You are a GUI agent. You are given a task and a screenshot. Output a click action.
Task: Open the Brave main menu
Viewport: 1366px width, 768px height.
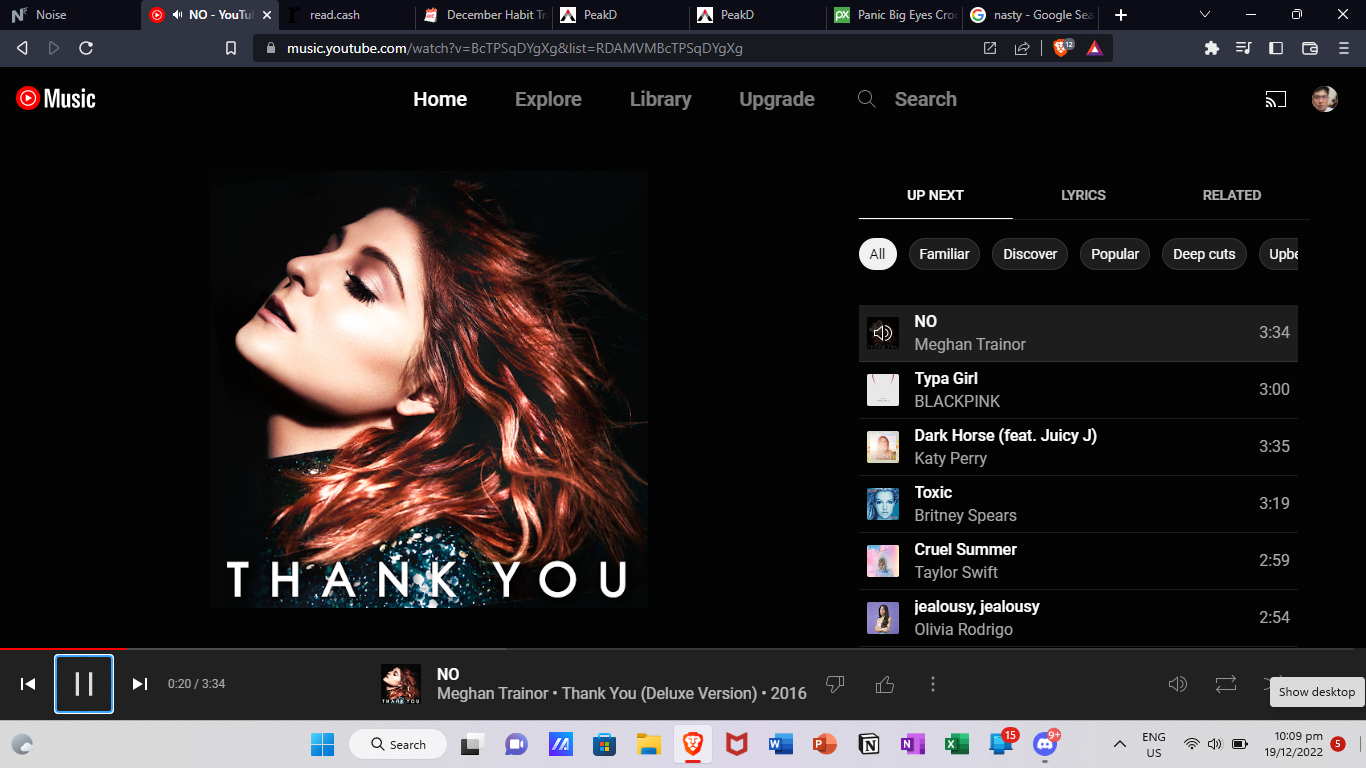(1344, 48)
